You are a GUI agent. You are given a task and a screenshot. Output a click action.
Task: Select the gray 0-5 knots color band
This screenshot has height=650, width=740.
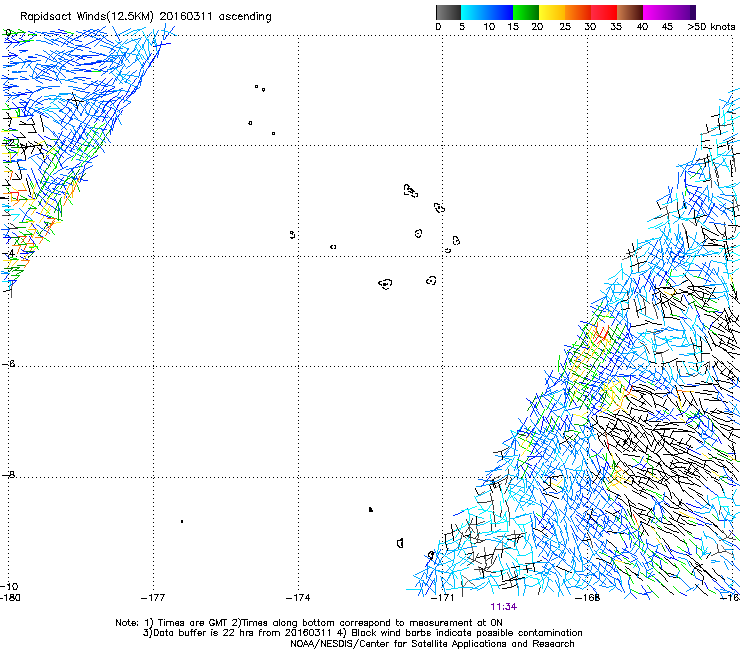[448, 12]
